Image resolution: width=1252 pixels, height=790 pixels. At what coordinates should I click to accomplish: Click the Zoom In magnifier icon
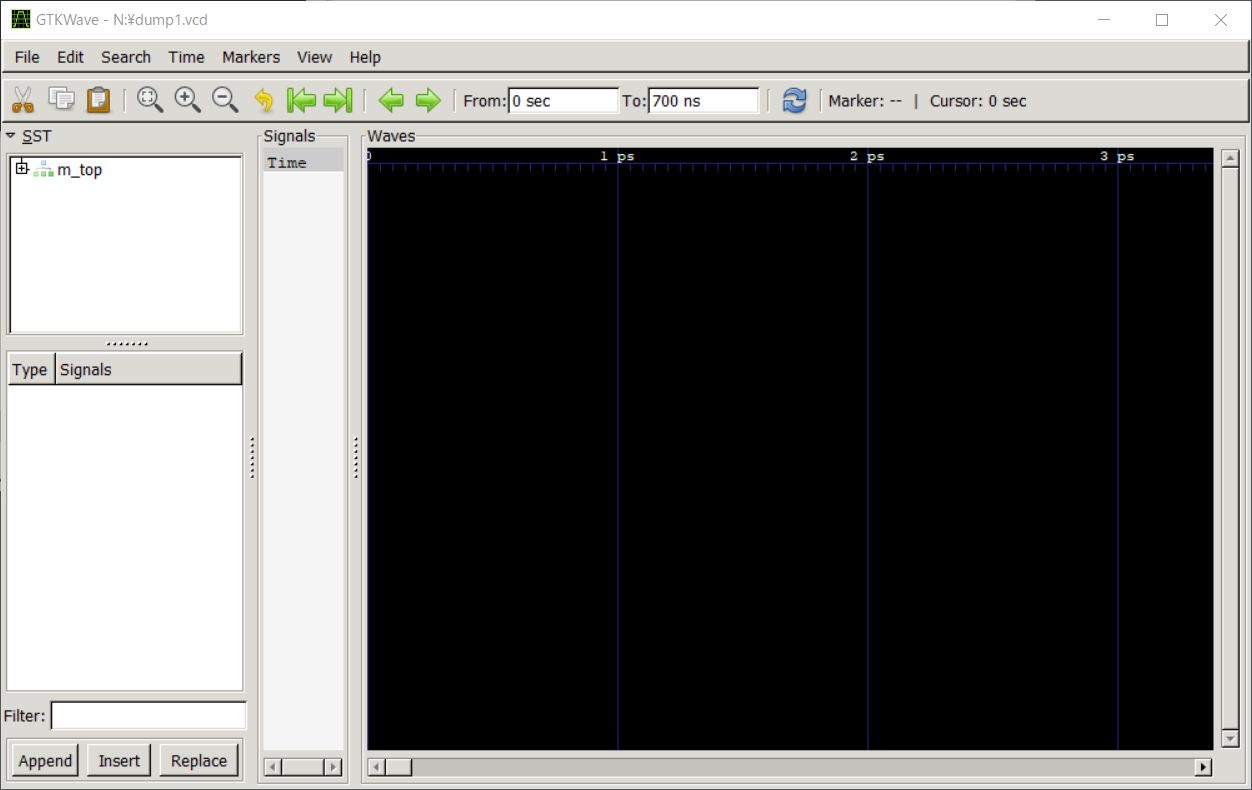click(x=187, y=99)
